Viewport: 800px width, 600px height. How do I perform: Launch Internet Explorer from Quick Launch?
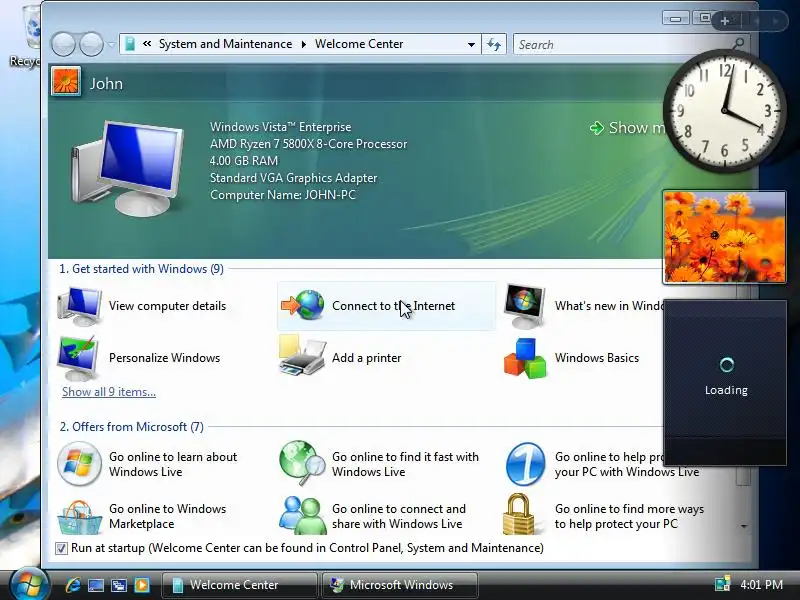pyautogui.click(x=72, y=585)
